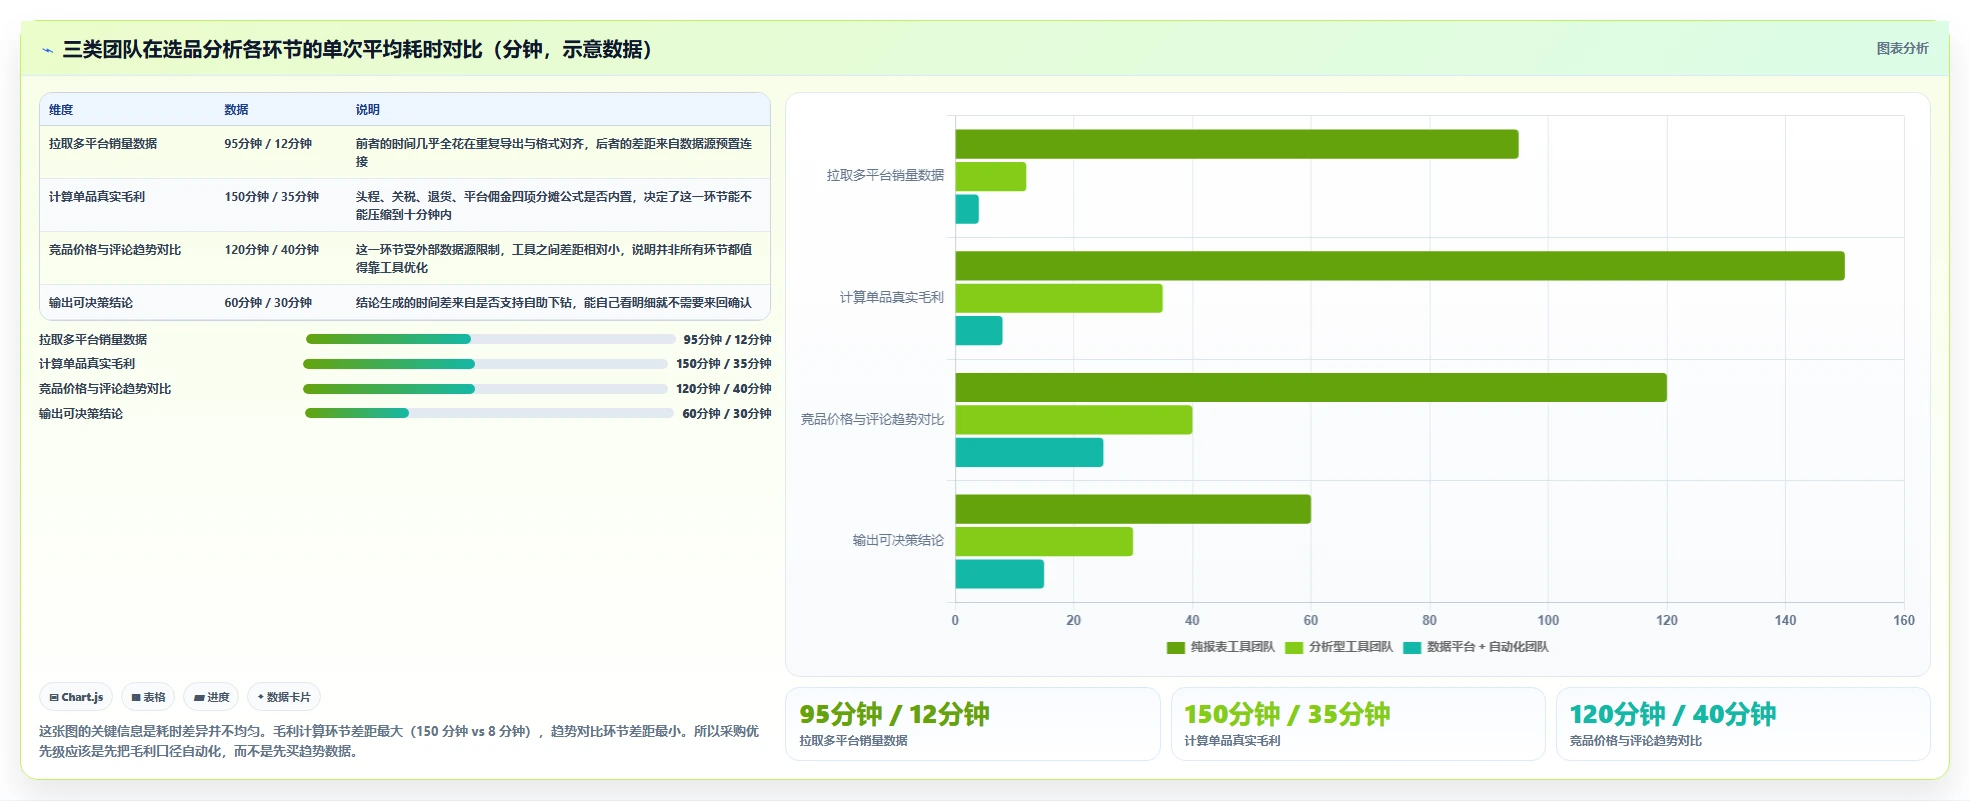Click the 维度 table column header

coord(61,110)
